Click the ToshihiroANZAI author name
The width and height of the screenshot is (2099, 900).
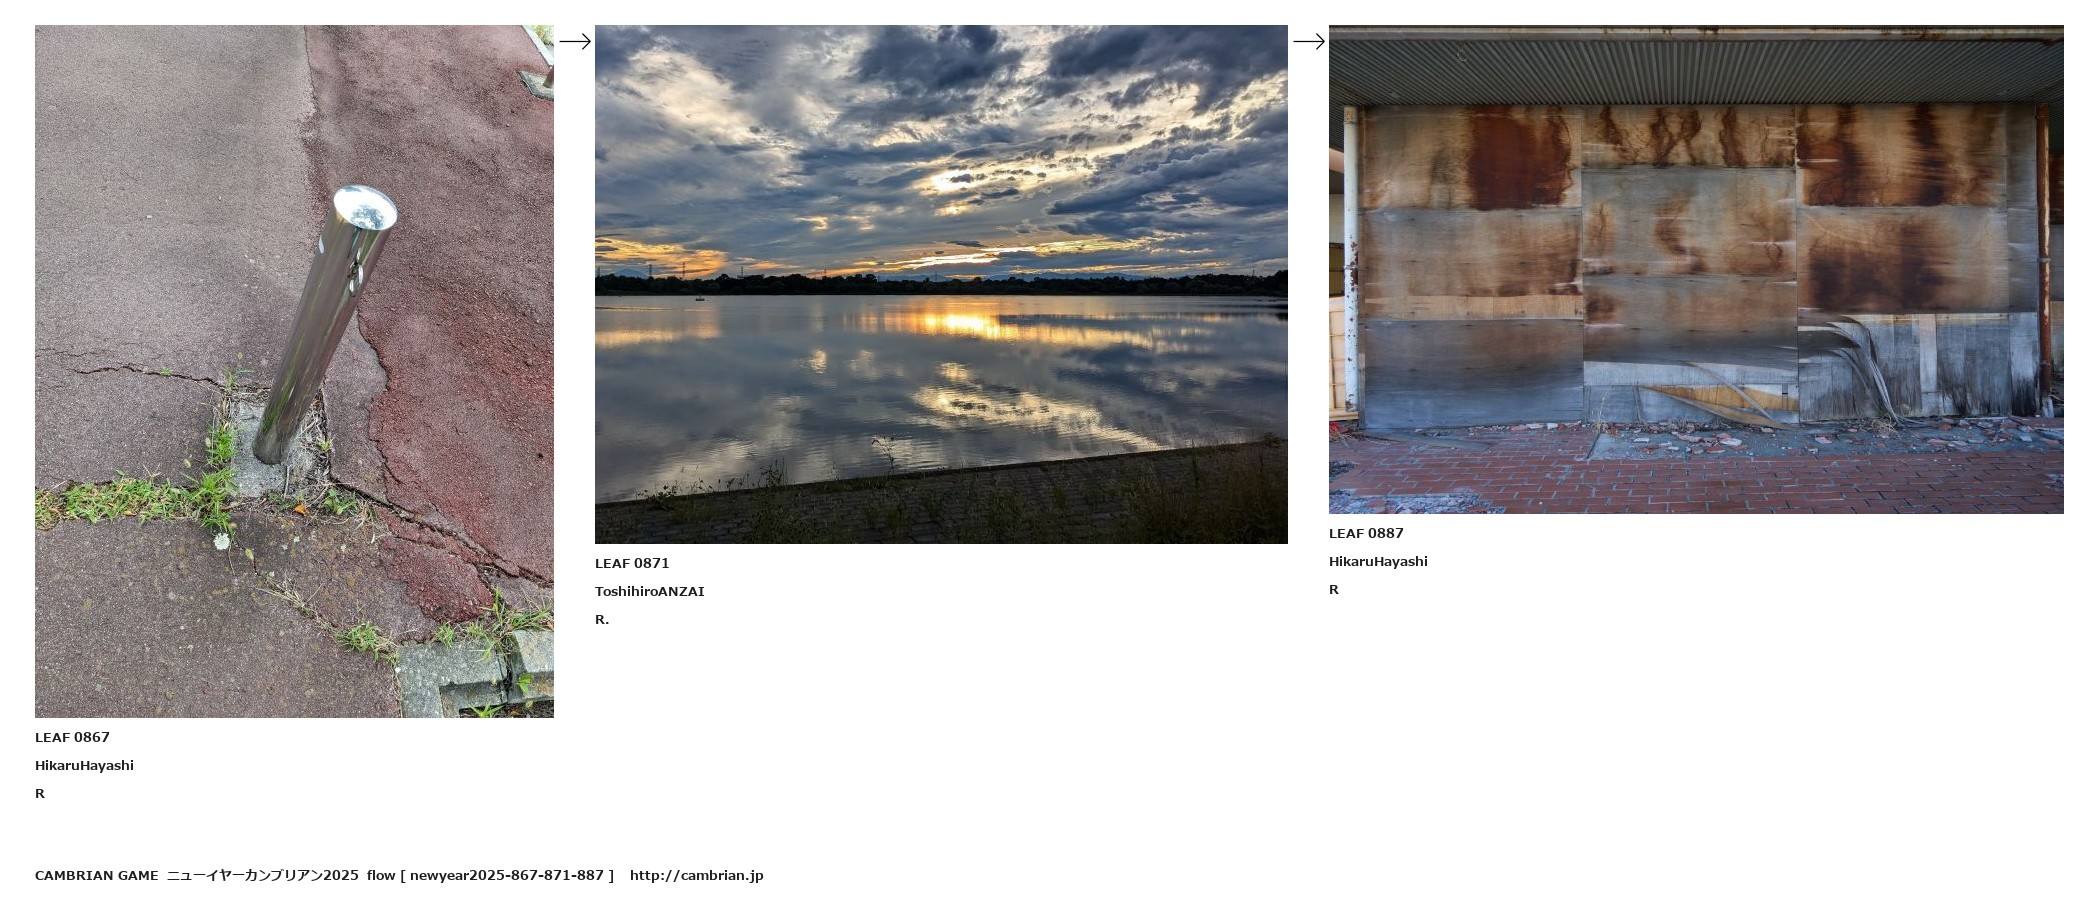pos(650,591)
